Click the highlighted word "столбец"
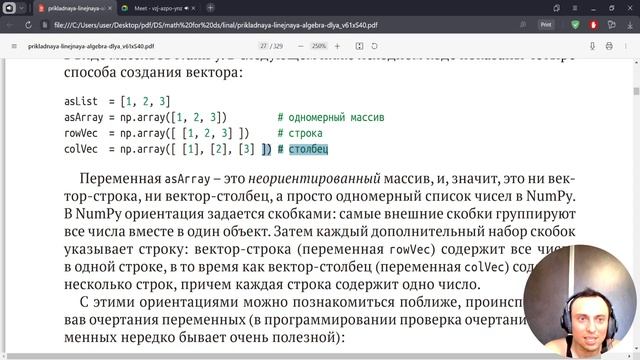 click(x=308, y=149)
